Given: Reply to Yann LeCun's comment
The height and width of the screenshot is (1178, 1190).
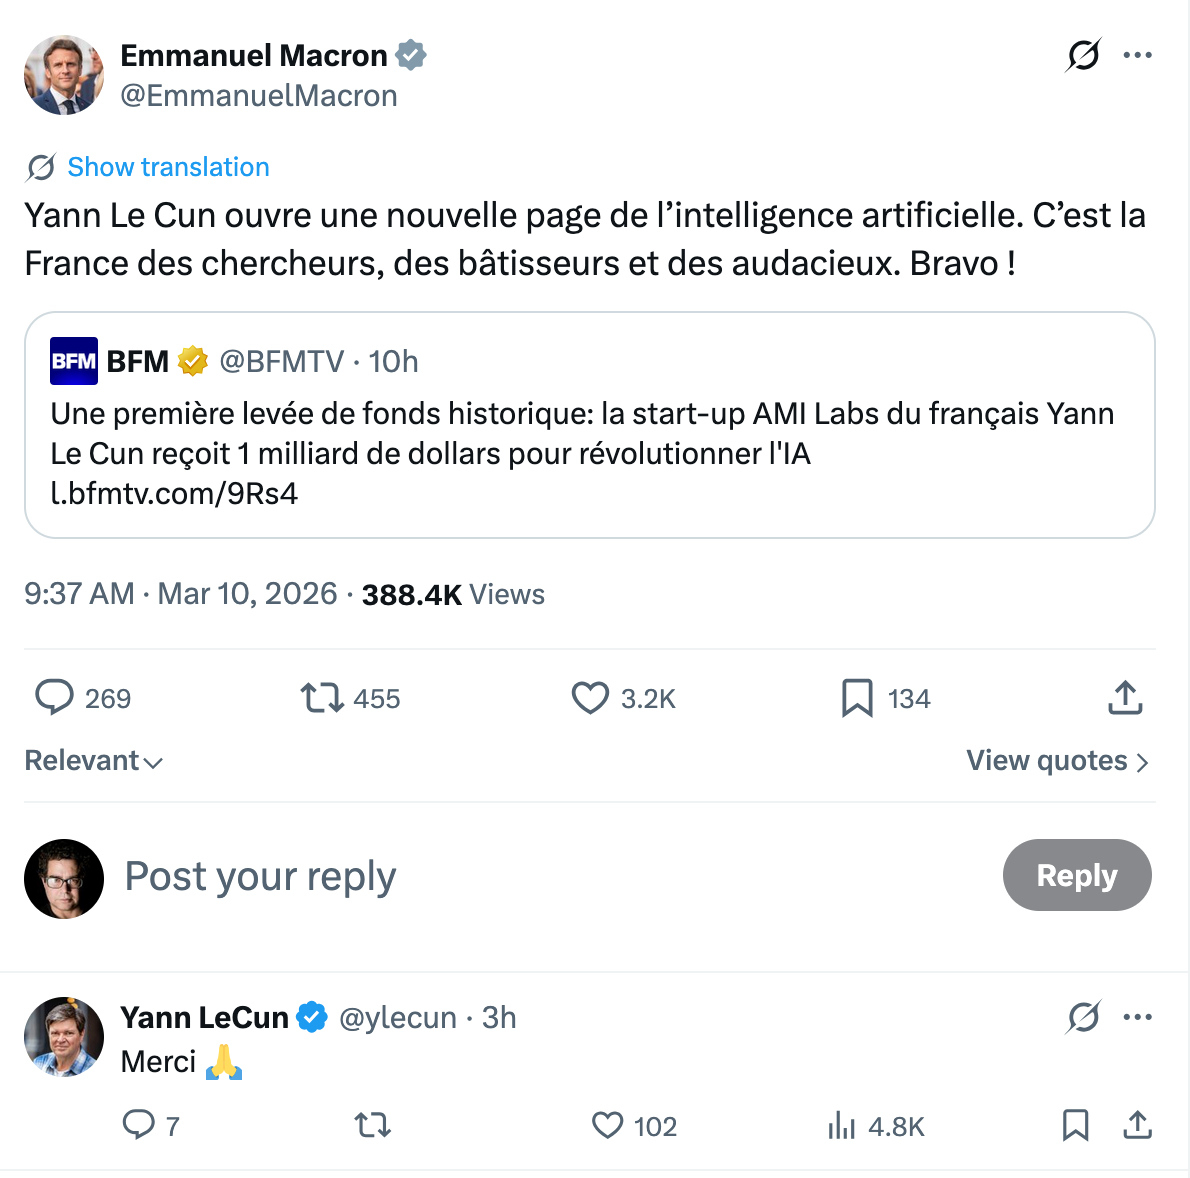Looking at the screenshot, I should [x=138, y=1126].
